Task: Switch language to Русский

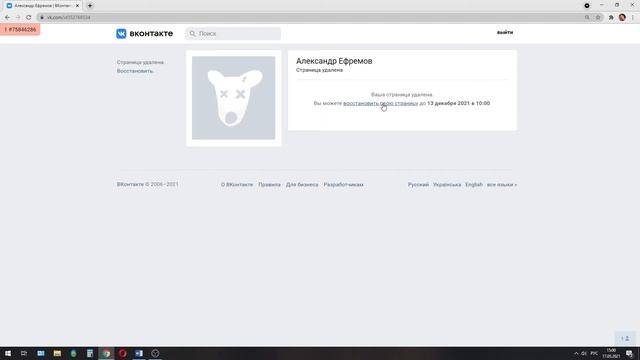Action: coord(418,185)
